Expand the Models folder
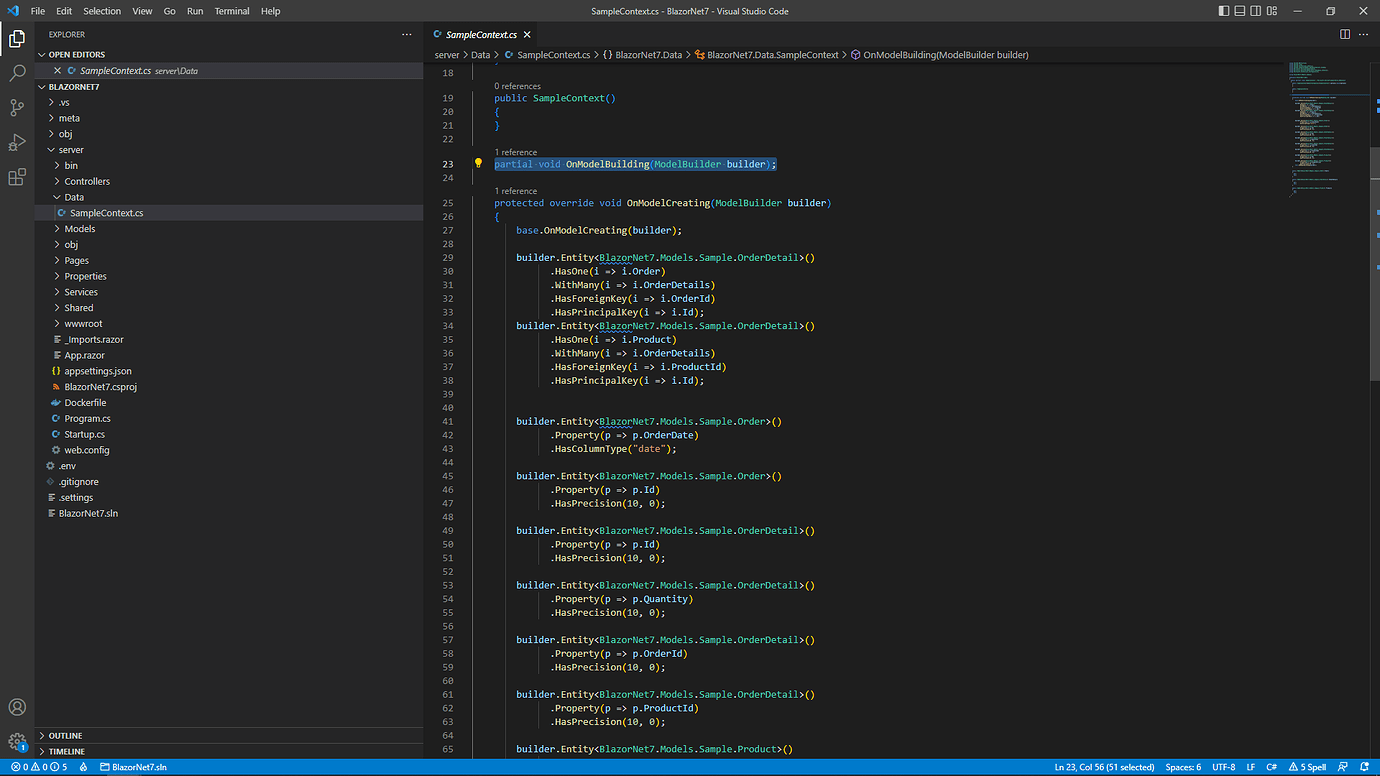 (x=80, y=229)
